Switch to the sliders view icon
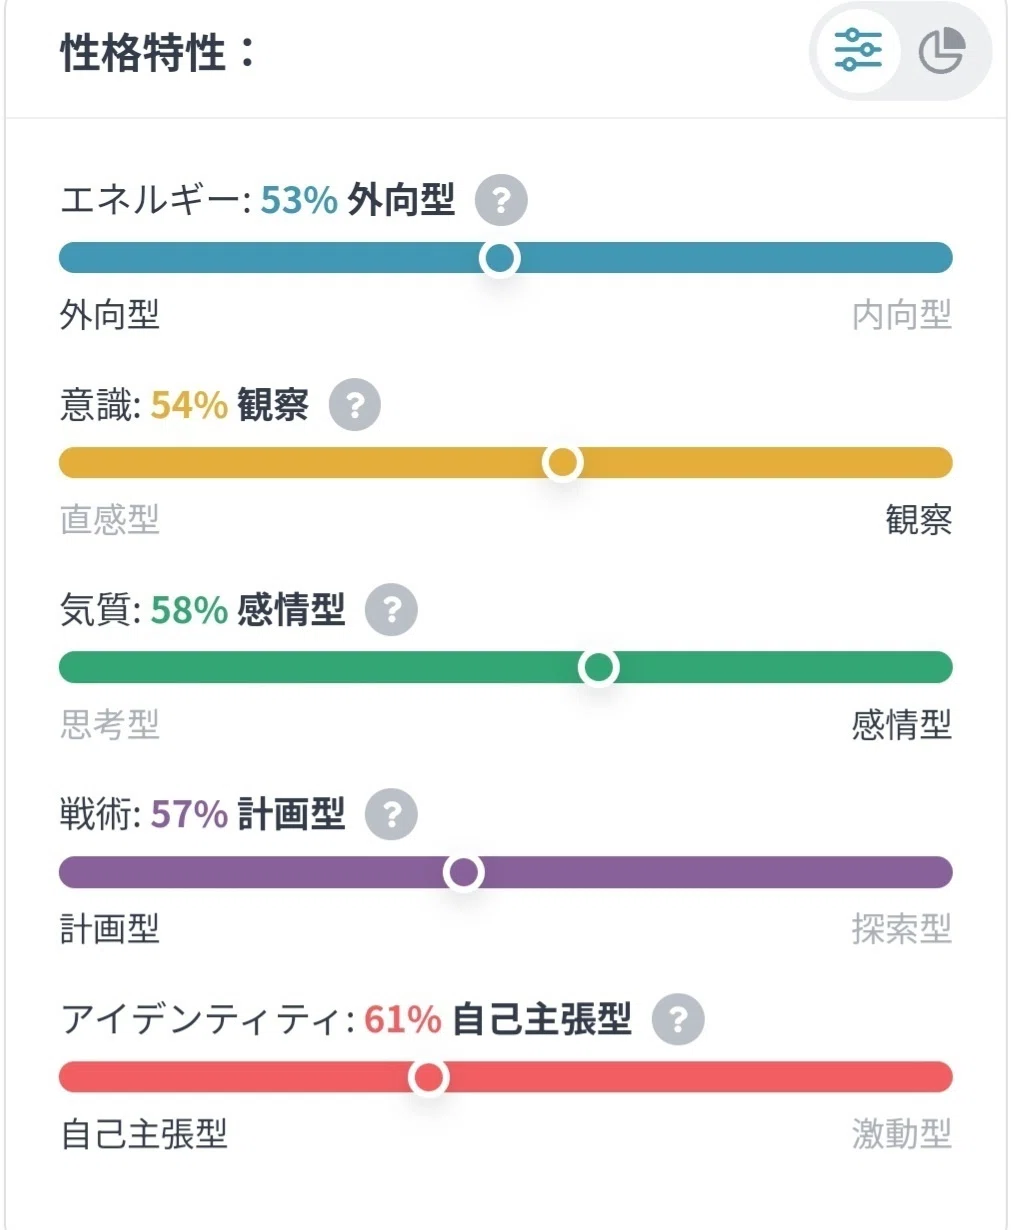This screenshot has height=1230, width=1011. coord(858,50)
